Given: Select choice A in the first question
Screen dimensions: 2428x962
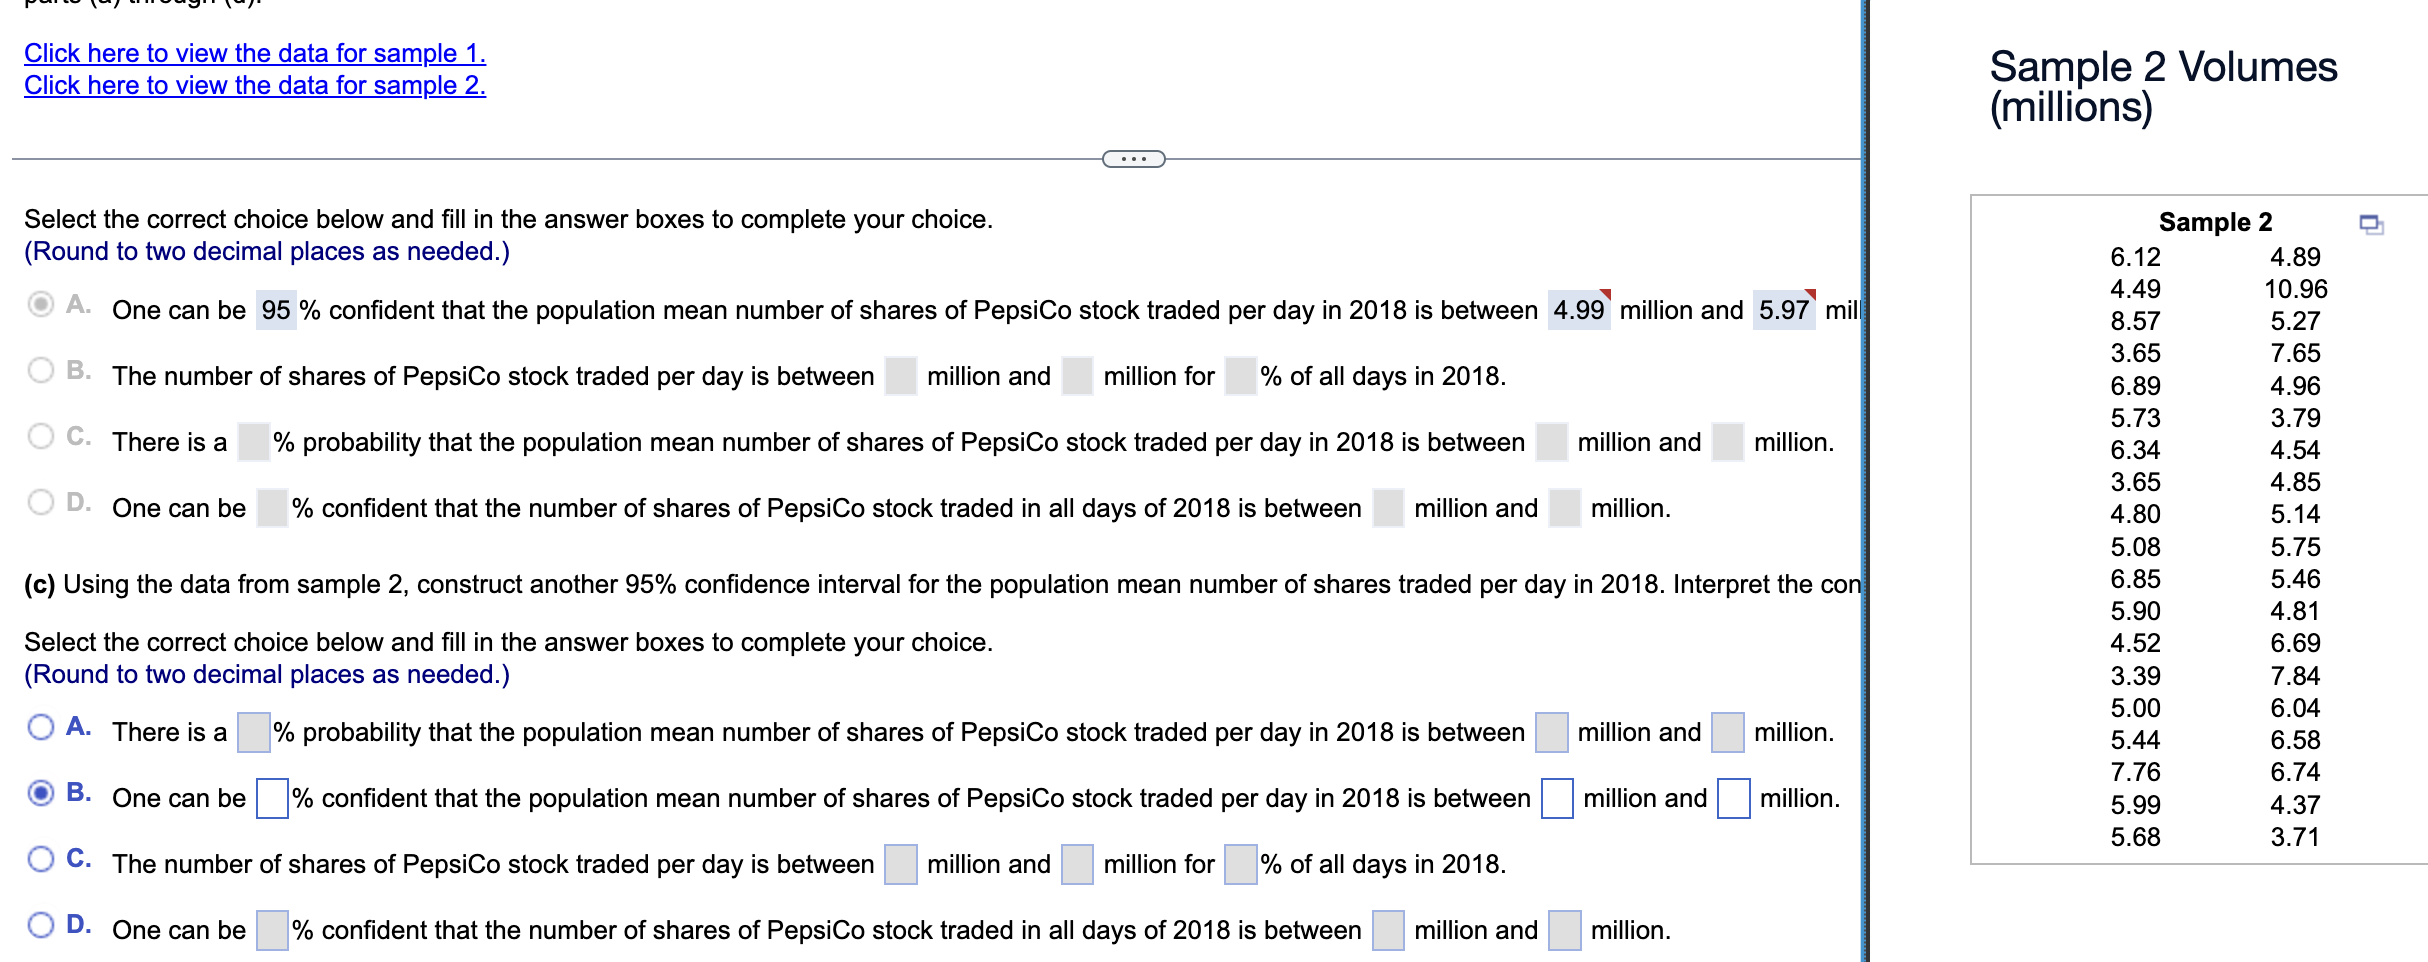Looking at the screenshot, I should (40, 304).
